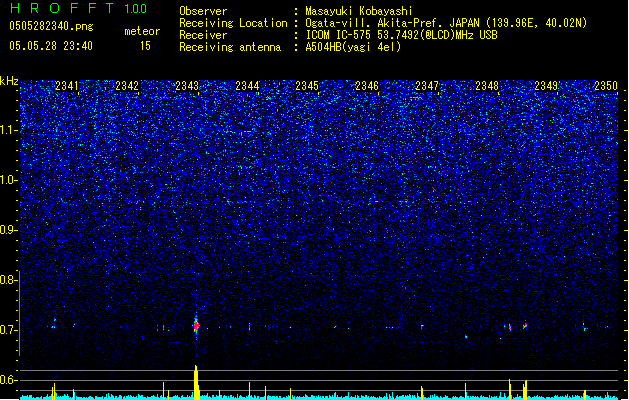Click the 0.8 frequency axis label
This screenshot has height=400, width=629.
pyautogui.click(x=8, y=280)
